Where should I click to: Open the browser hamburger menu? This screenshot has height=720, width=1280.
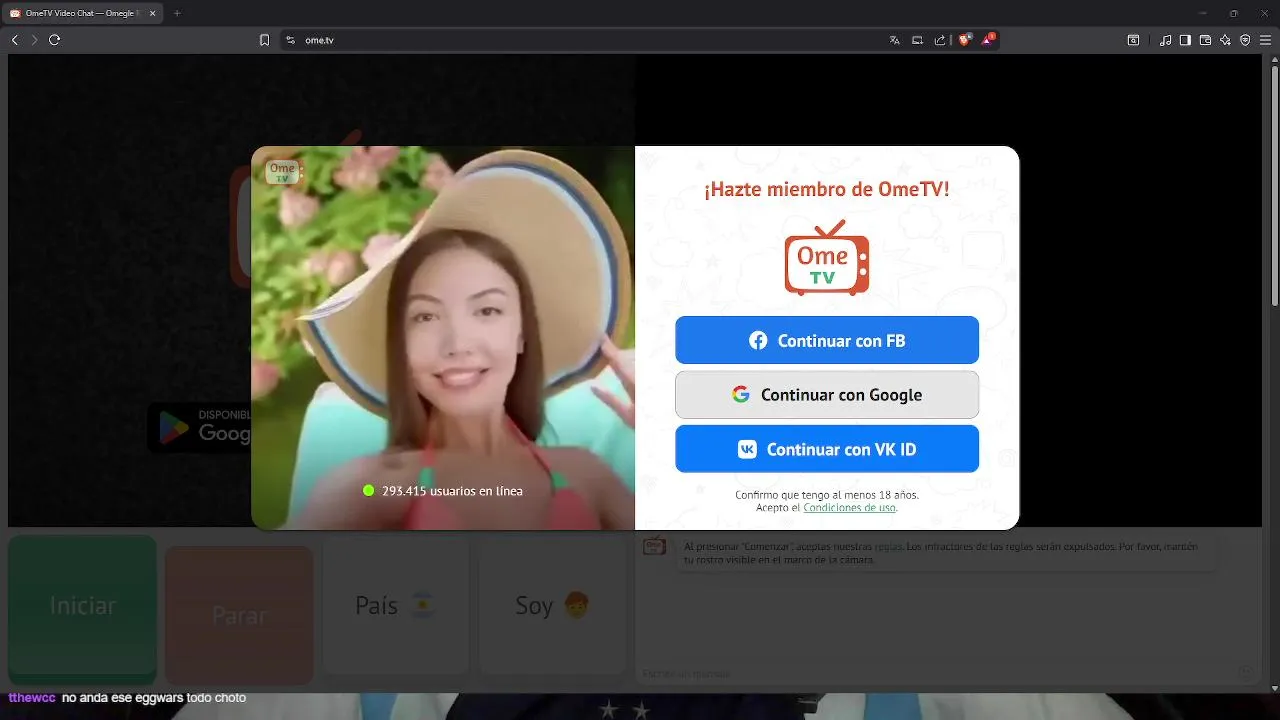pyautogui.click(x=1265, y=40)
